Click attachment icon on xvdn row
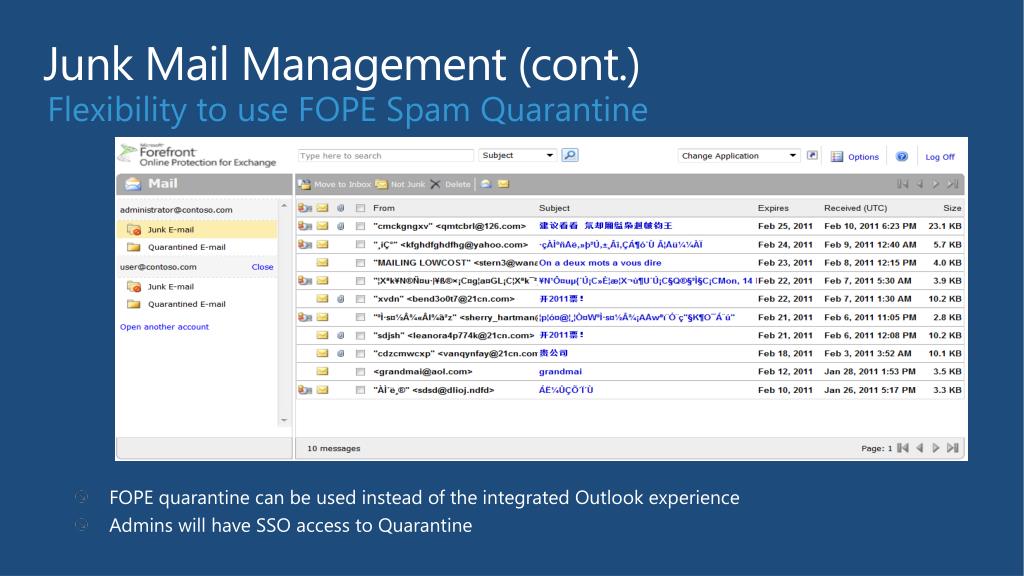Viewport: 1024px width, 576px height. pos(340,298)
